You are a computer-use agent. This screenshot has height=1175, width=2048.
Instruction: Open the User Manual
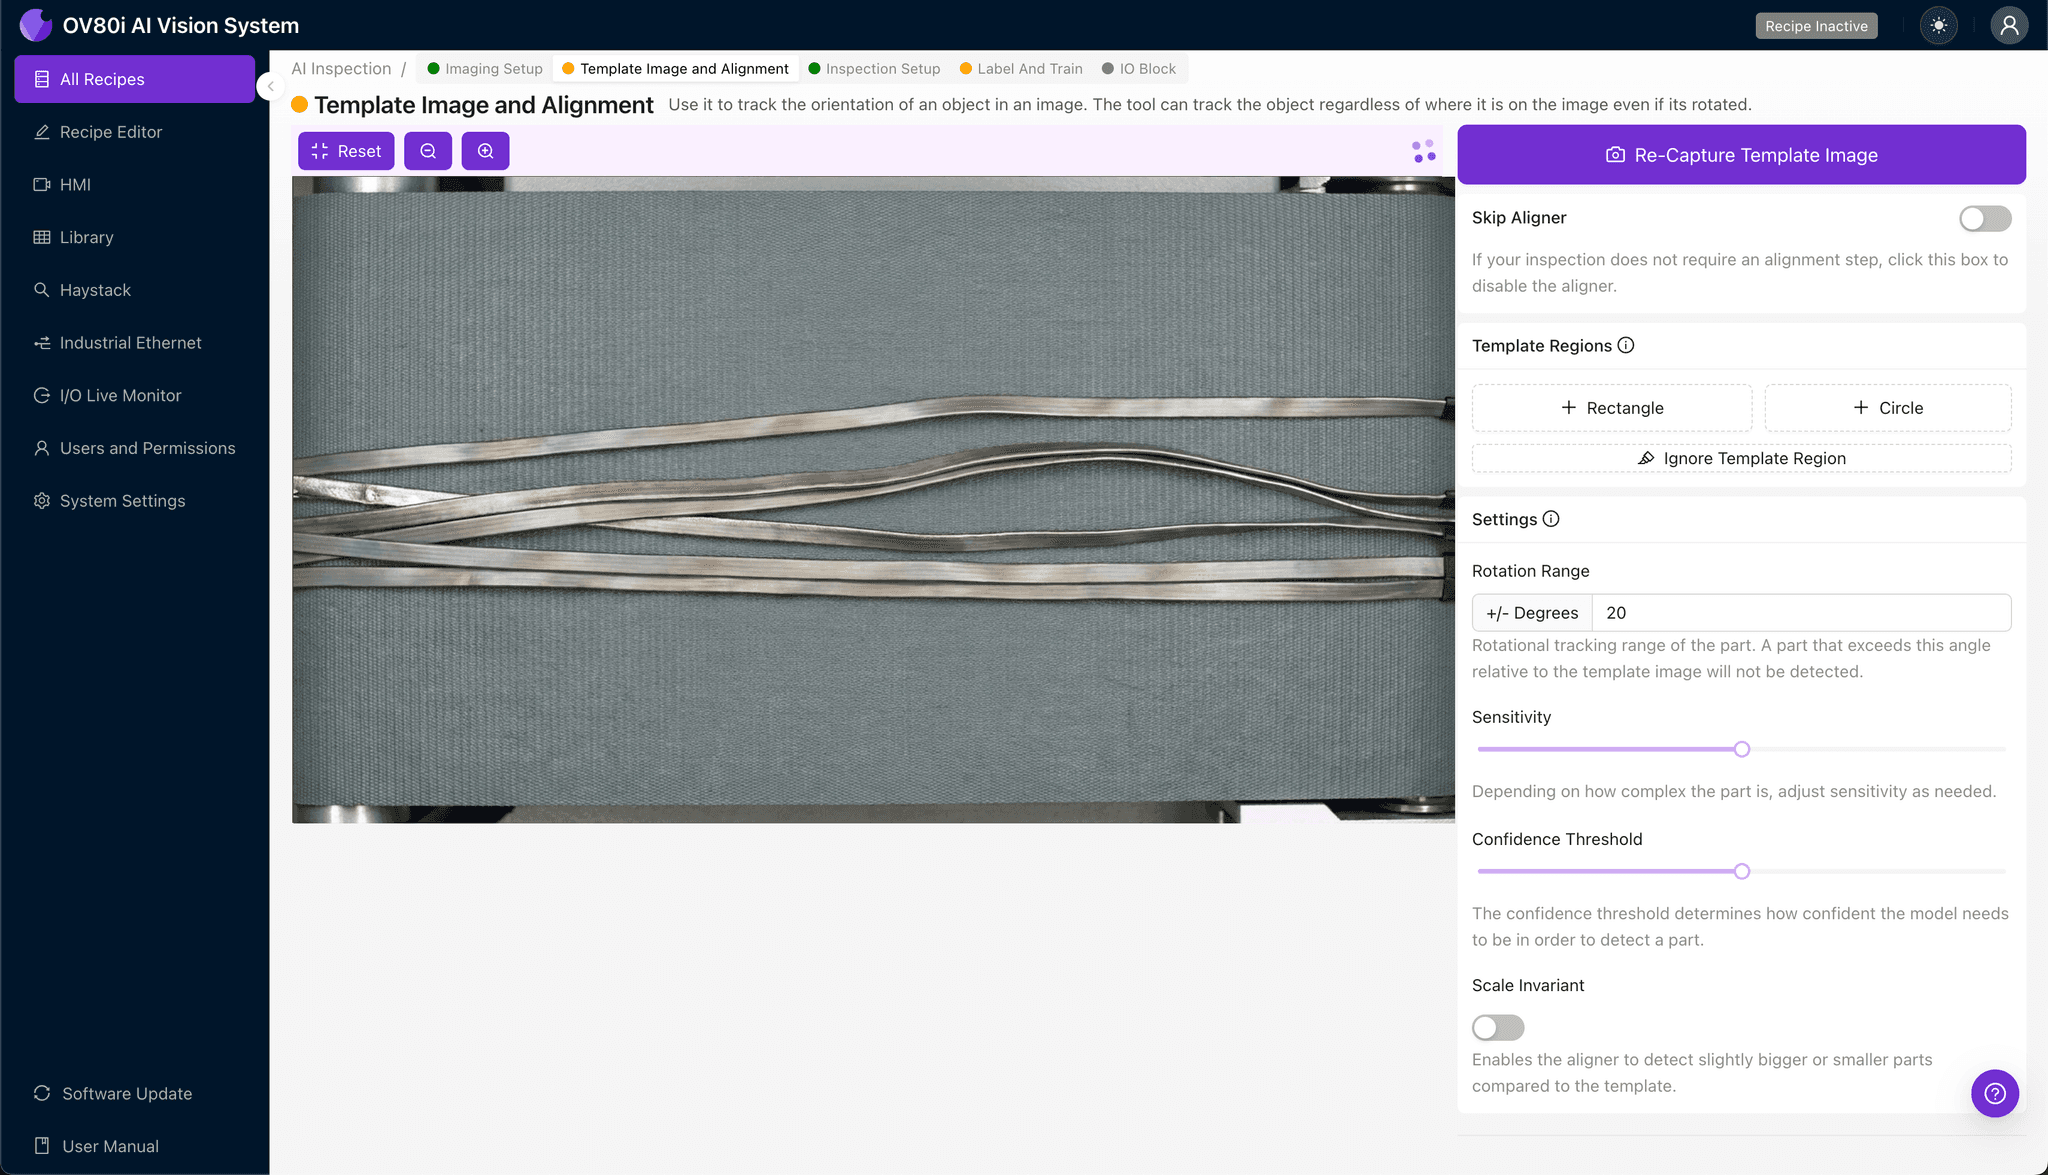pos(135,1146)
